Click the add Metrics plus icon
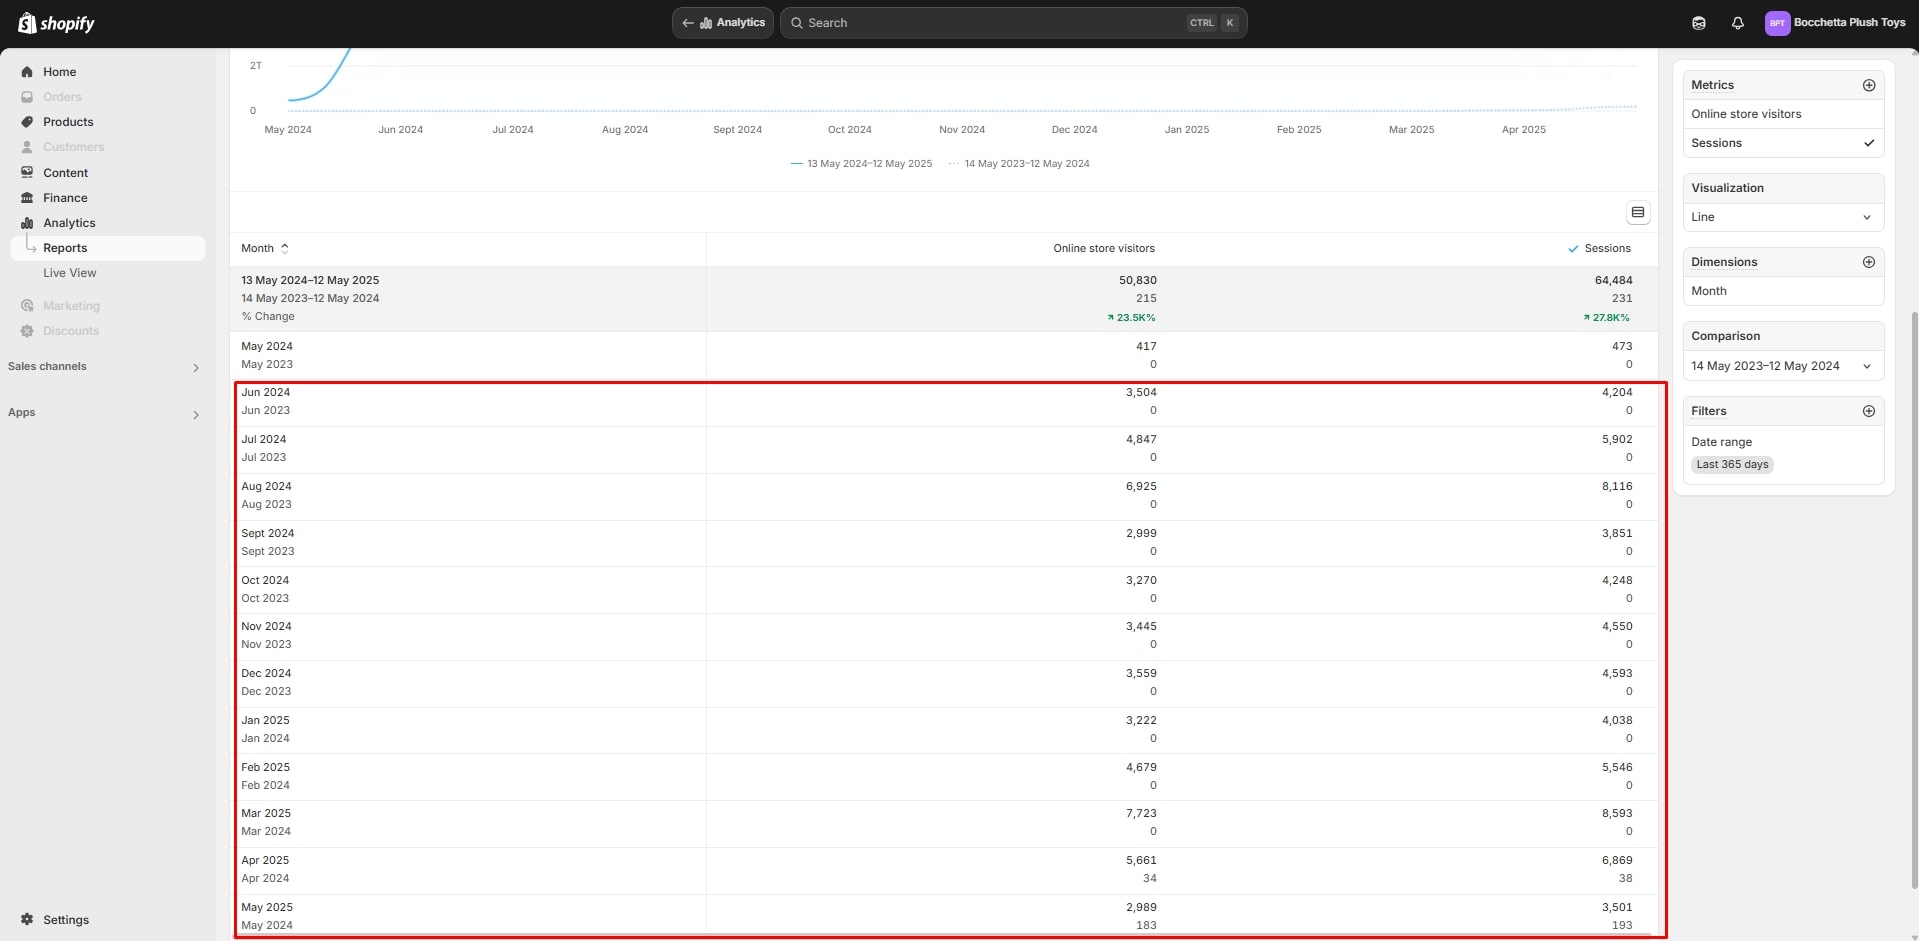1919x941 pixels. tap(1868, 85)
